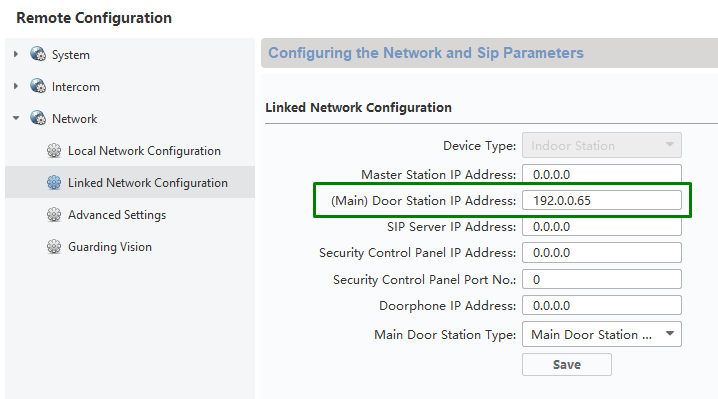The height and width of the screenshot is (399, 718).
Task: Expand the System tree node arrow
Action: tap(16, 54)
